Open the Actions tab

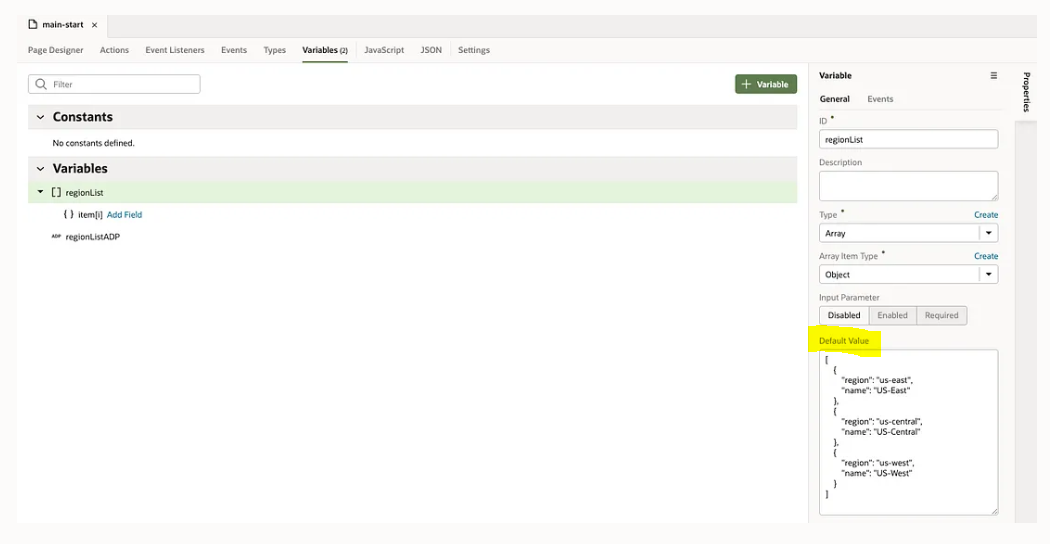[115, 50]
